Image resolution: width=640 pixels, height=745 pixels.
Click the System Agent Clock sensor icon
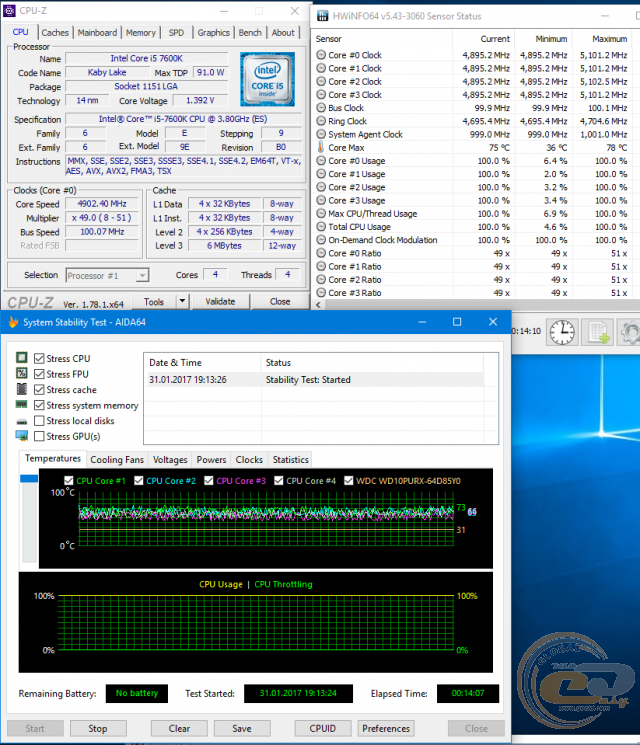[x=321, y=134]
